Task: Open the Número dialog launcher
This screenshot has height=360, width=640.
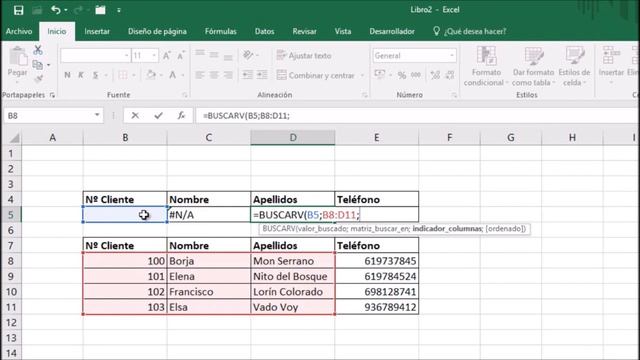Action: coord(454,95)
